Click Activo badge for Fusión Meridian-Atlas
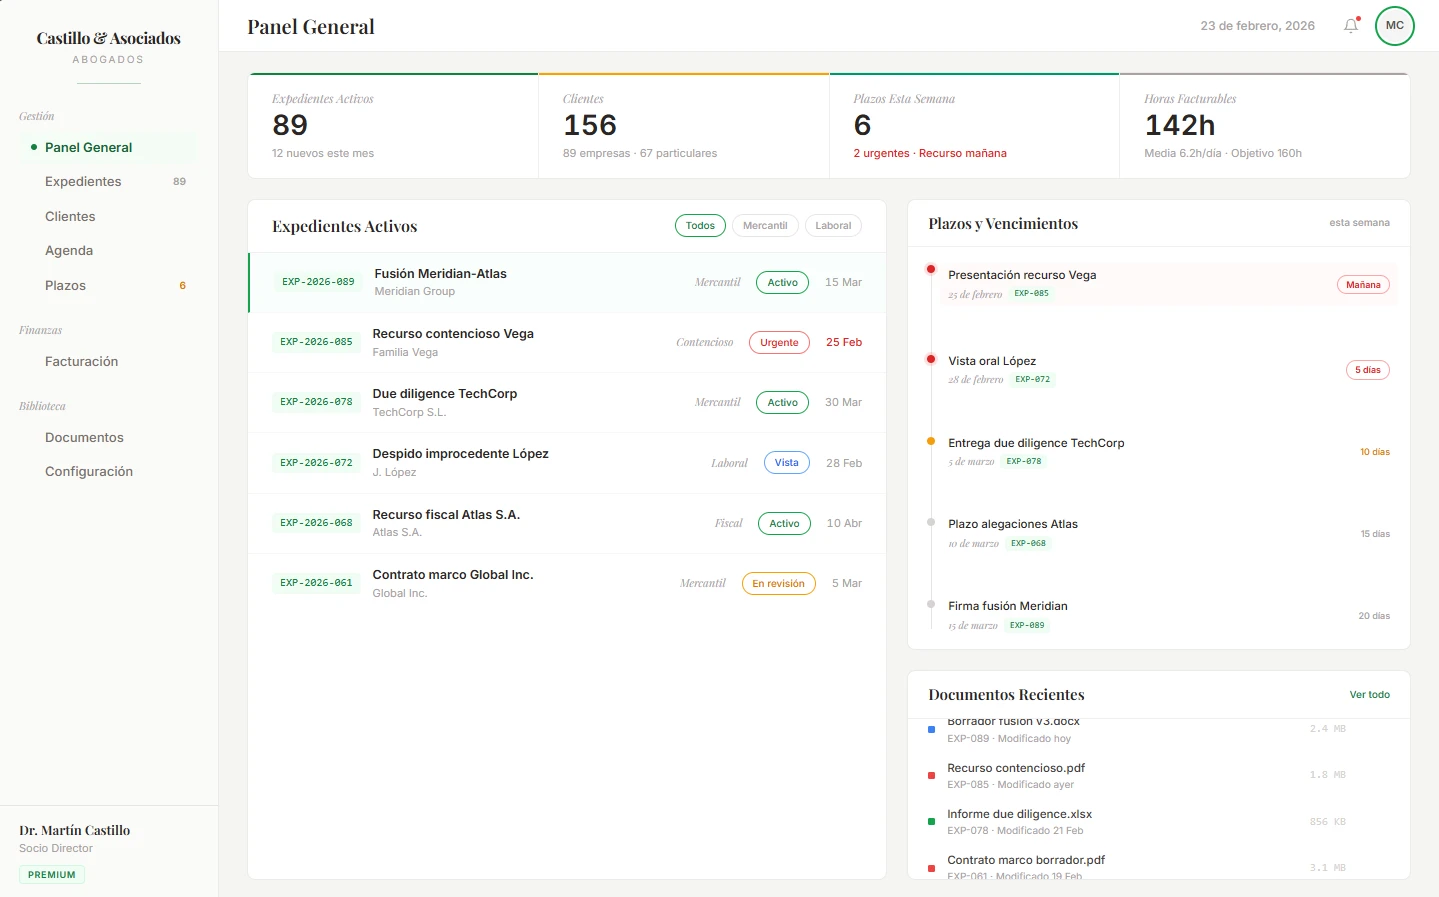1439x897 pixels. coord(782,282)
